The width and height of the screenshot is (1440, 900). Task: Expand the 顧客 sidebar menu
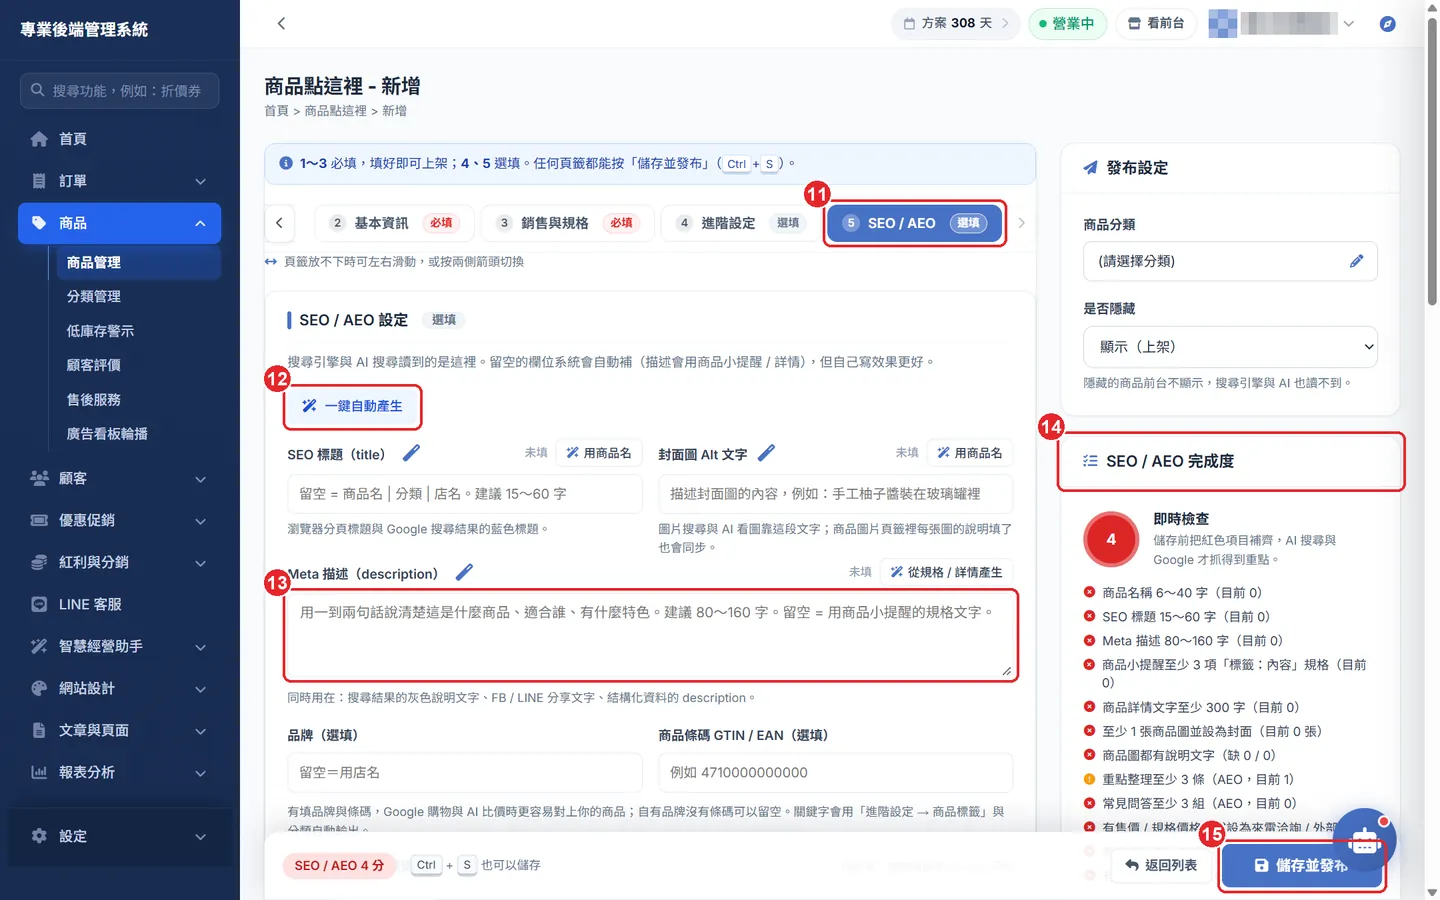tap(120, 478)
